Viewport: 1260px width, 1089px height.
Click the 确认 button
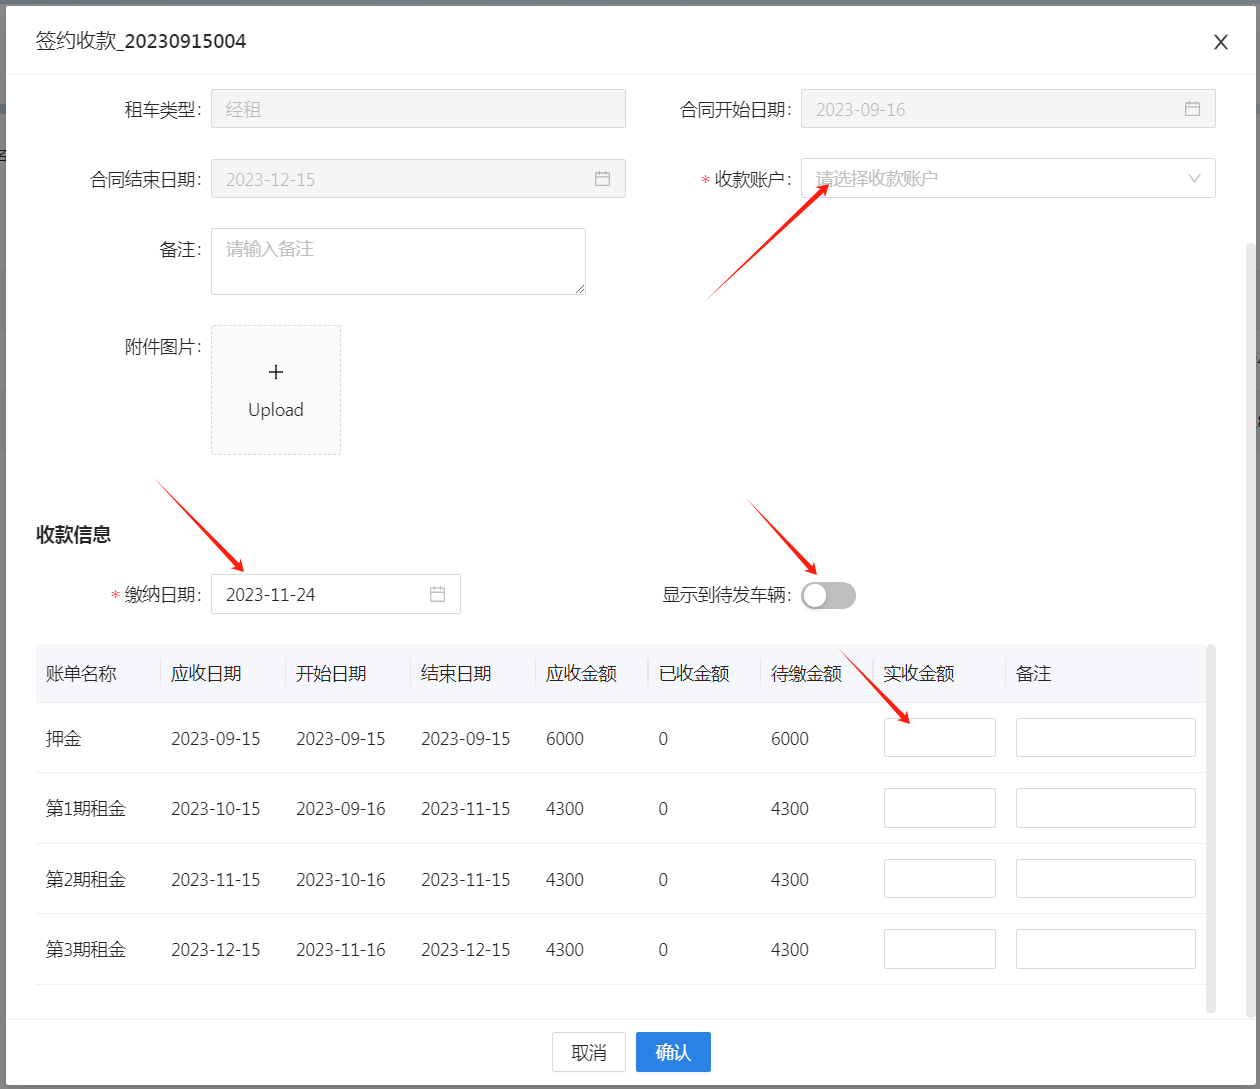point(673,1052)
